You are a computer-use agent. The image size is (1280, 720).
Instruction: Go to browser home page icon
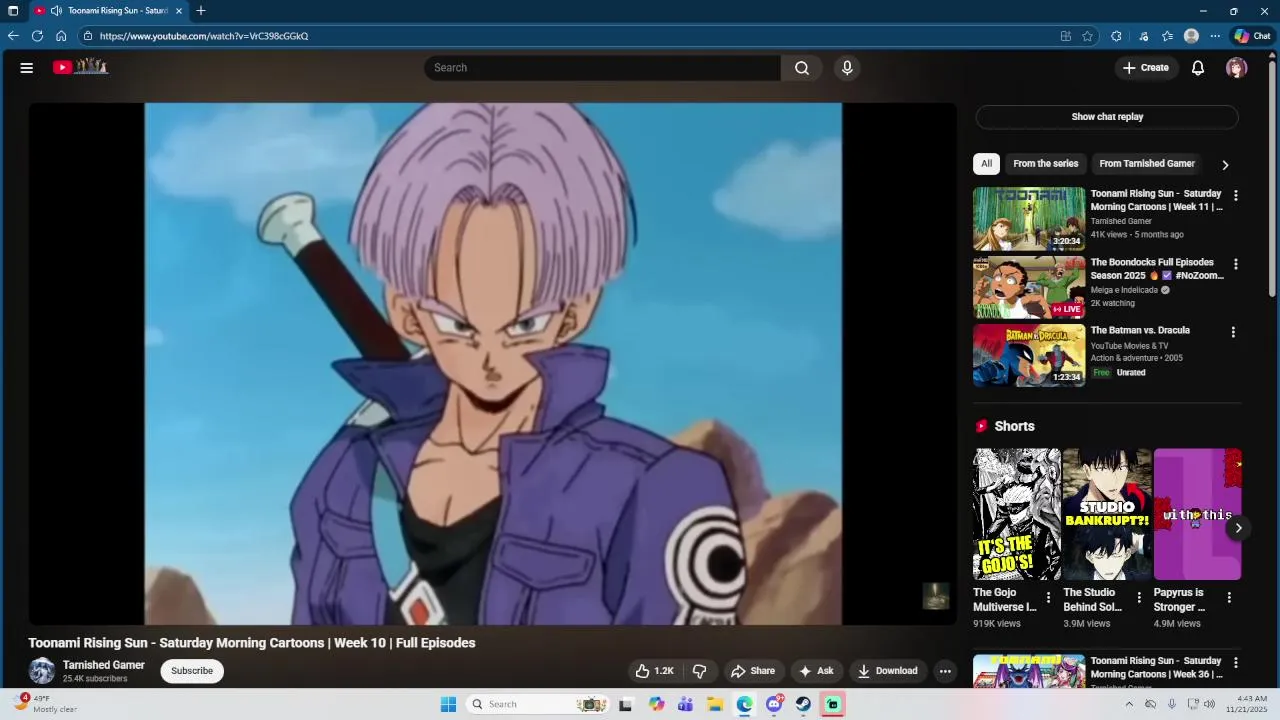(61, 36)
